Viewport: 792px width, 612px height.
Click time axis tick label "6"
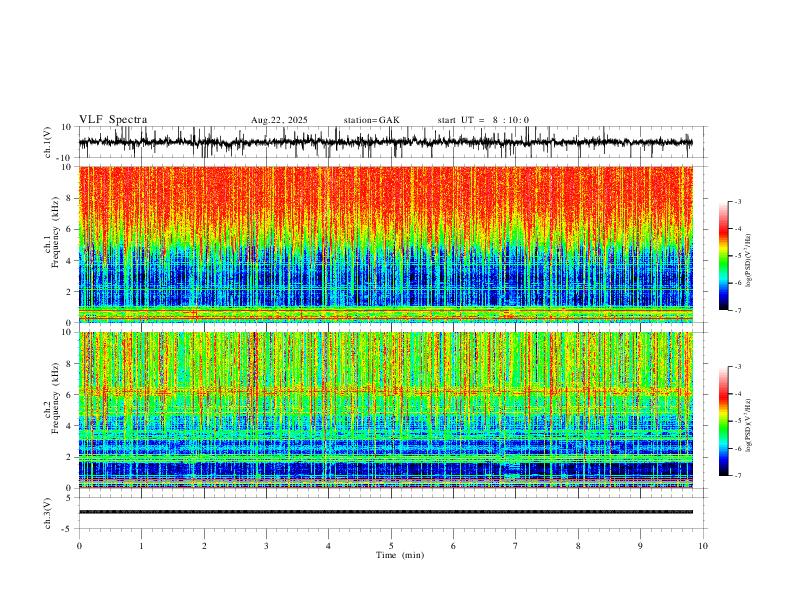pos(453,546)
